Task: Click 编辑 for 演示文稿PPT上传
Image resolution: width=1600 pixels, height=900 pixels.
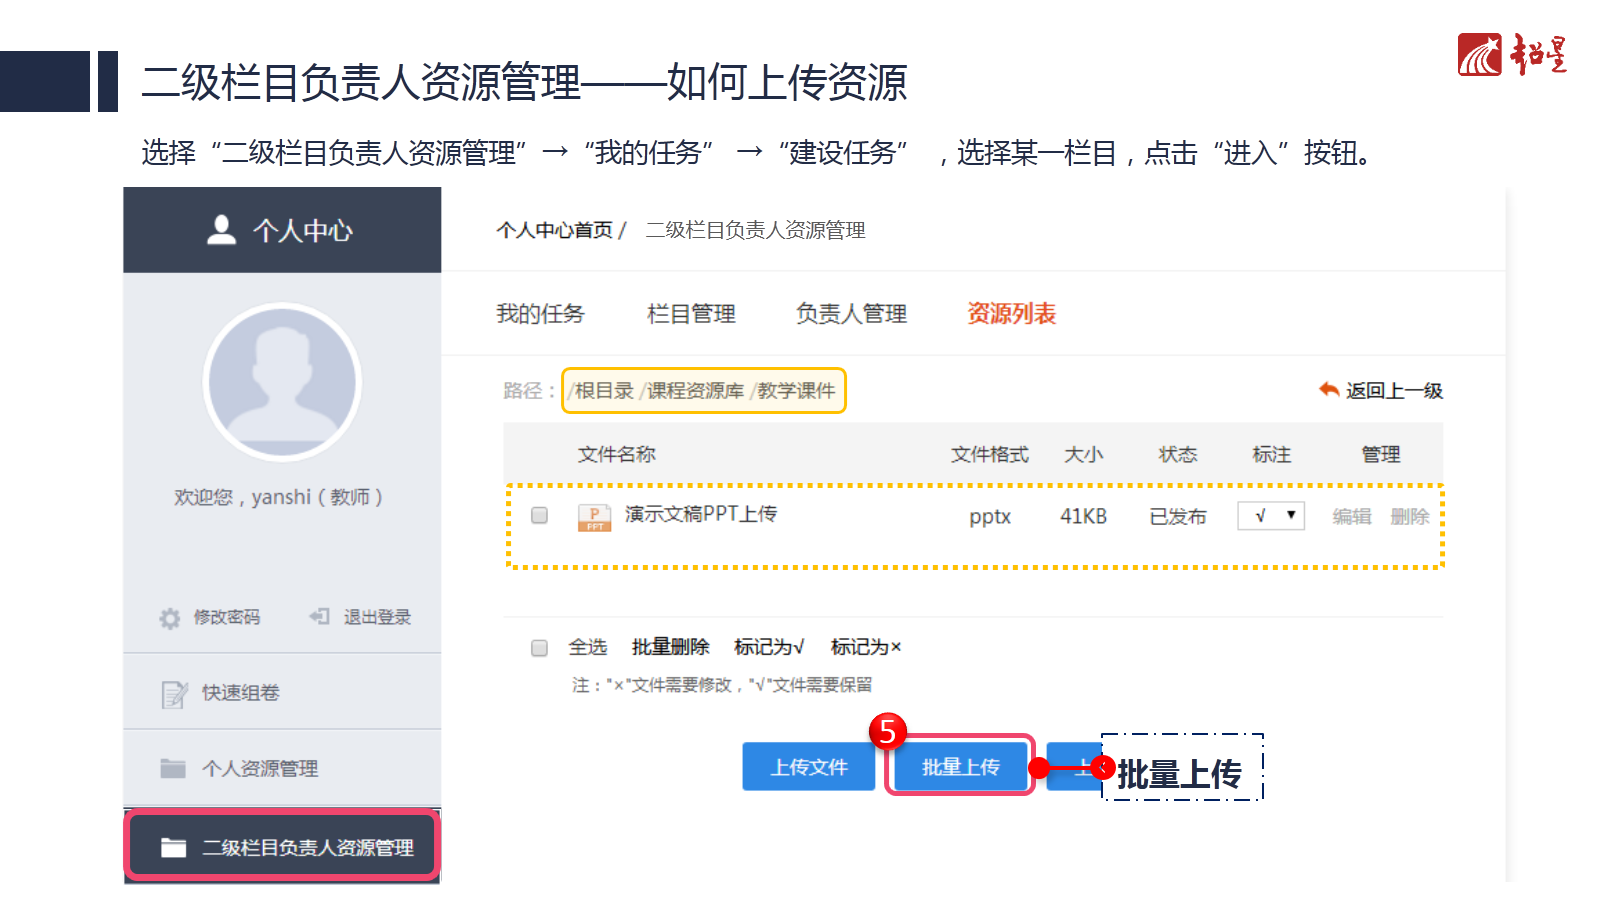Action: [x=1351, y=516]
